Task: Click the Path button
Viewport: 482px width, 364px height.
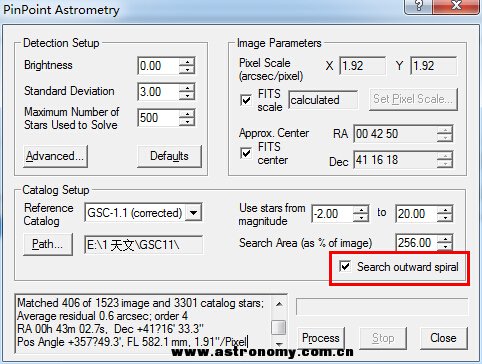Action: click(x=48, y=244)
